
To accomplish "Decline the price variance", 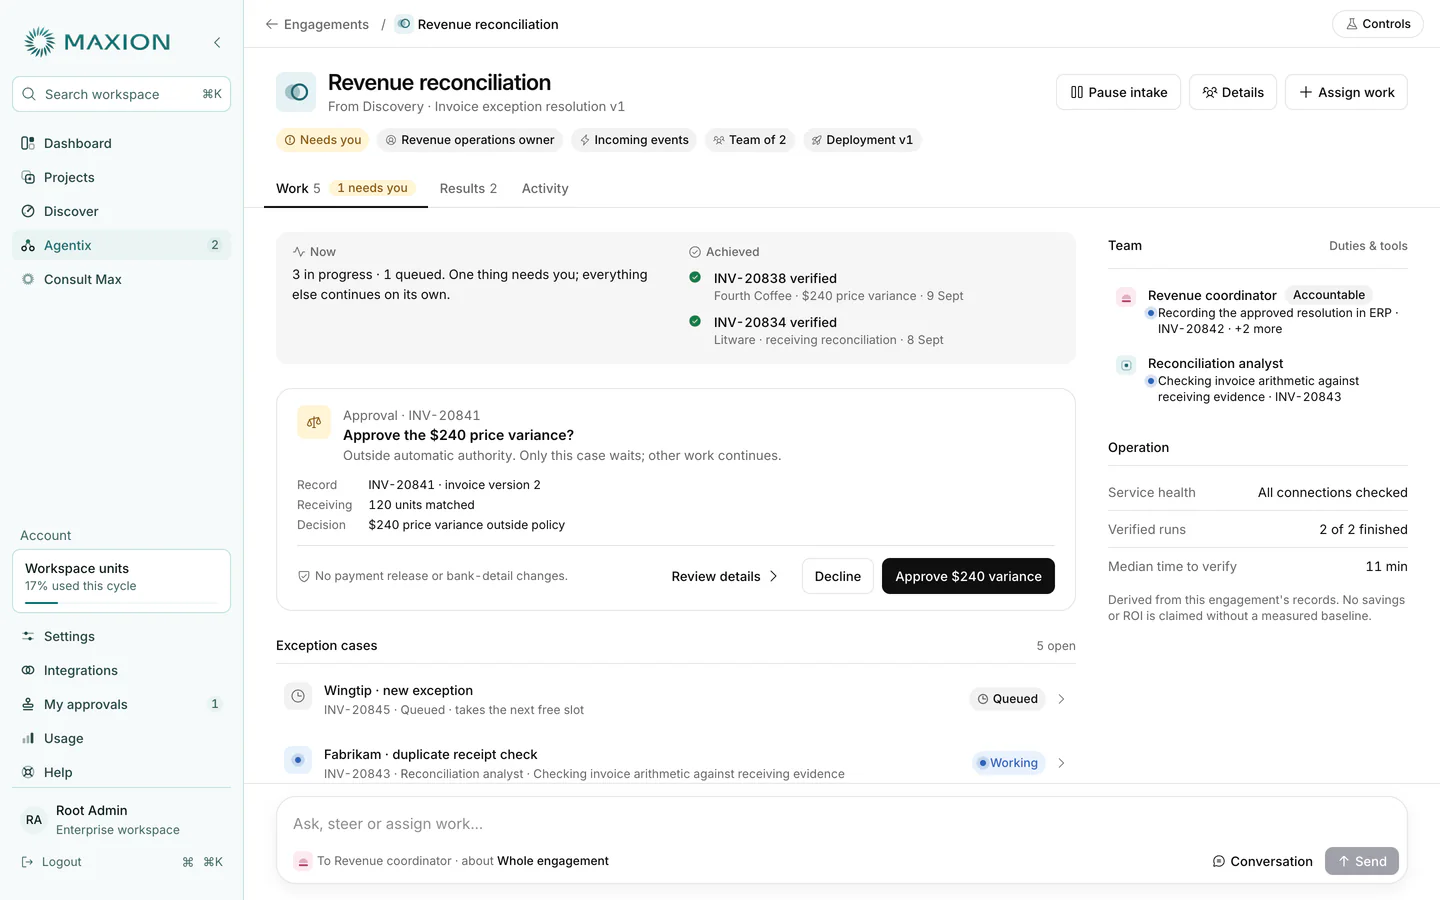I will tap(838, 576).
